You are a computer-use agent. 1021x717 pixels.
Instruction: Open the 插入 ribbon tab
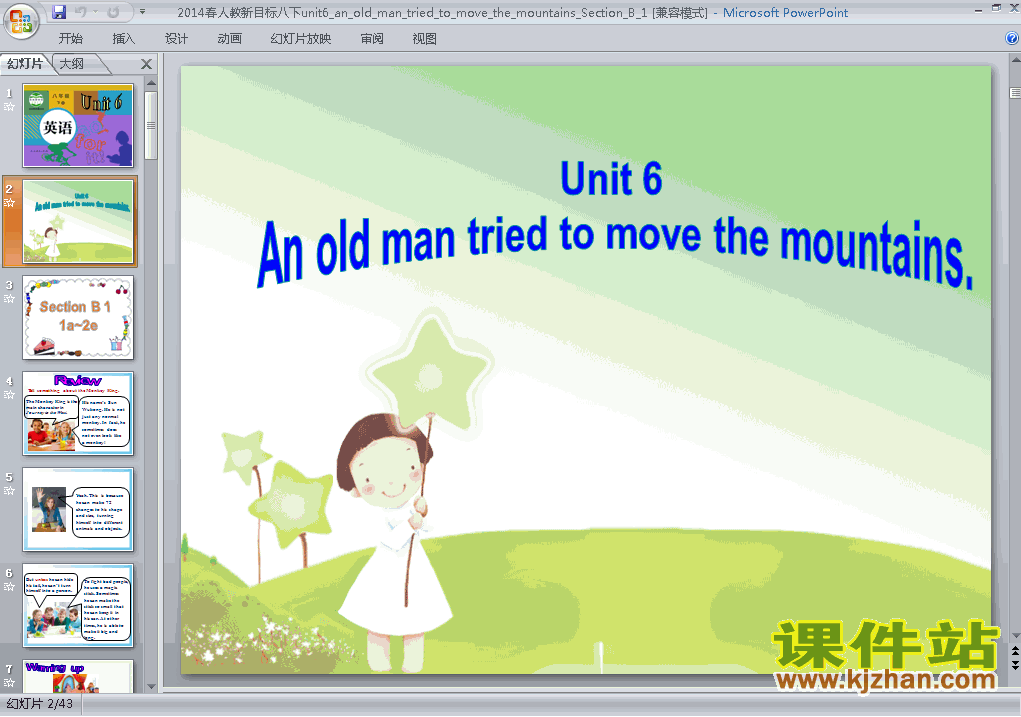[124, 38]
